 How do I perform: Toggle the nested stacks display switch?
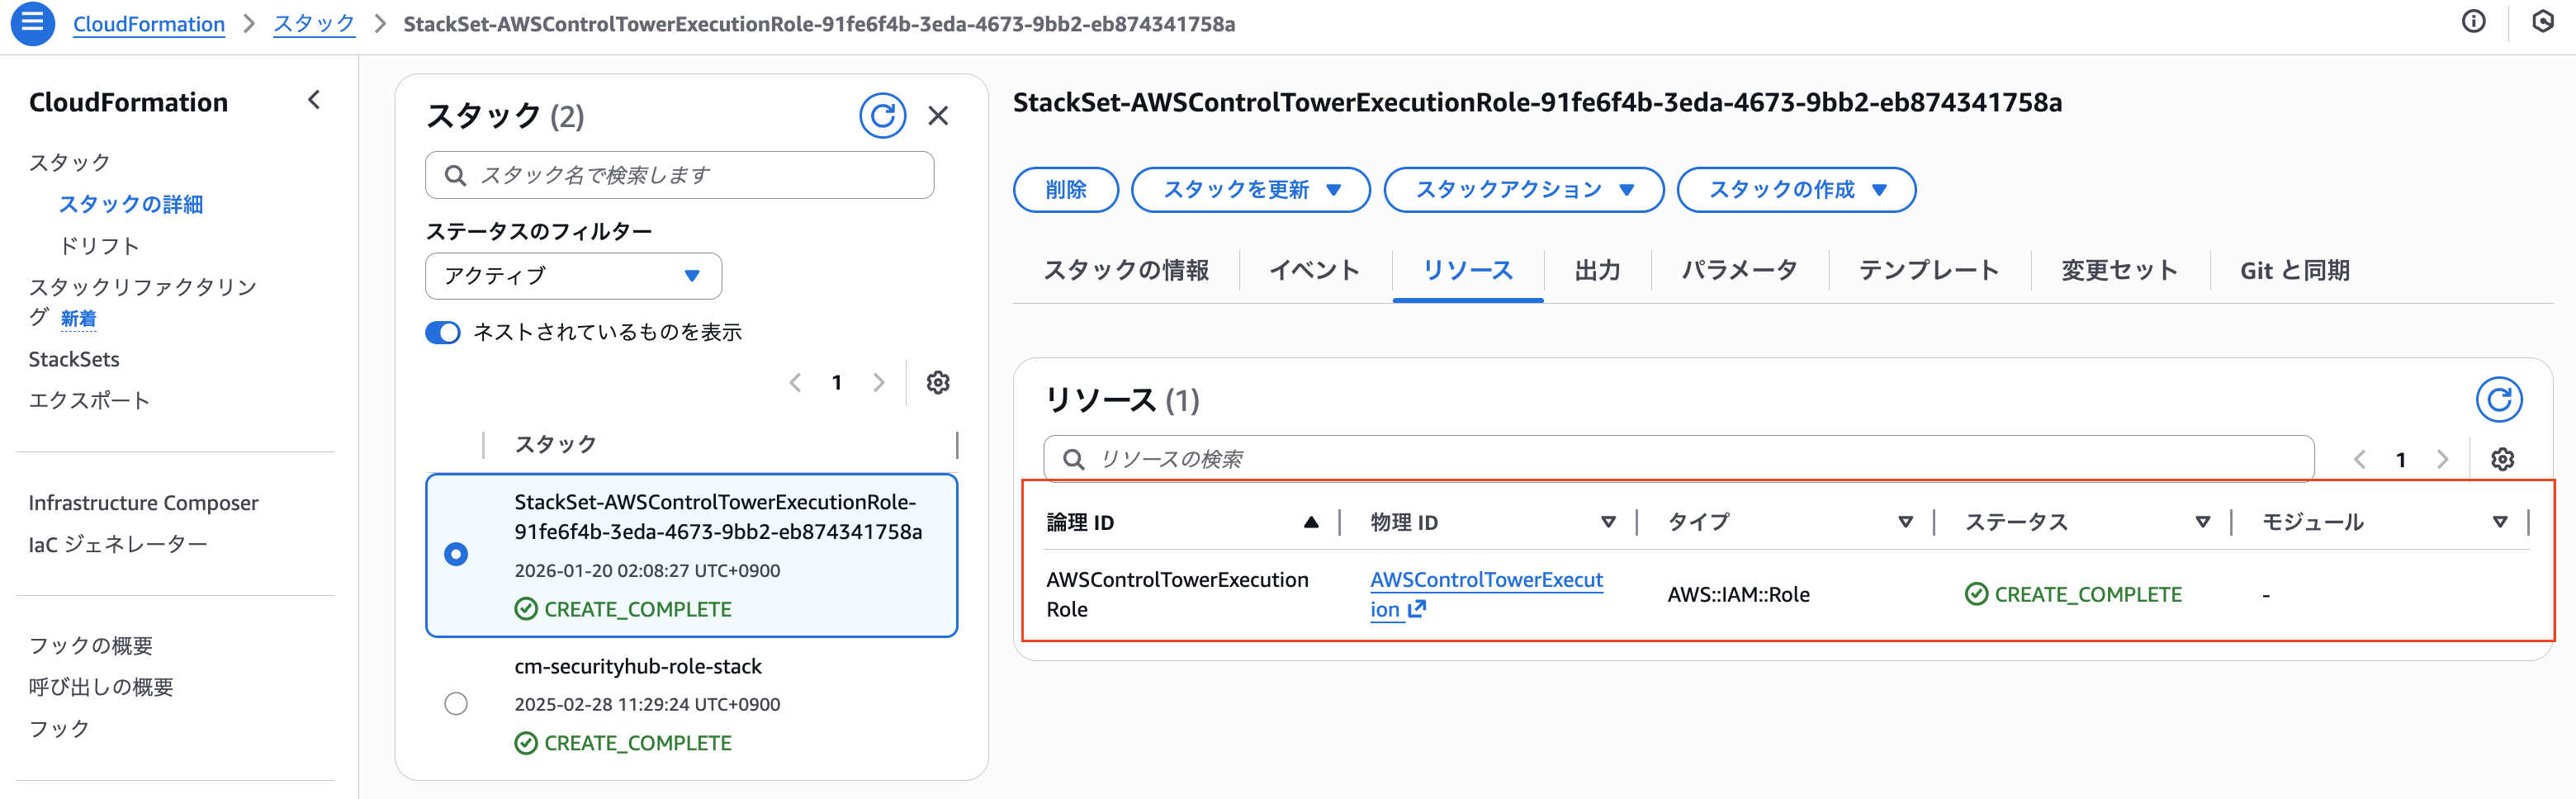[x=443, y=333]
